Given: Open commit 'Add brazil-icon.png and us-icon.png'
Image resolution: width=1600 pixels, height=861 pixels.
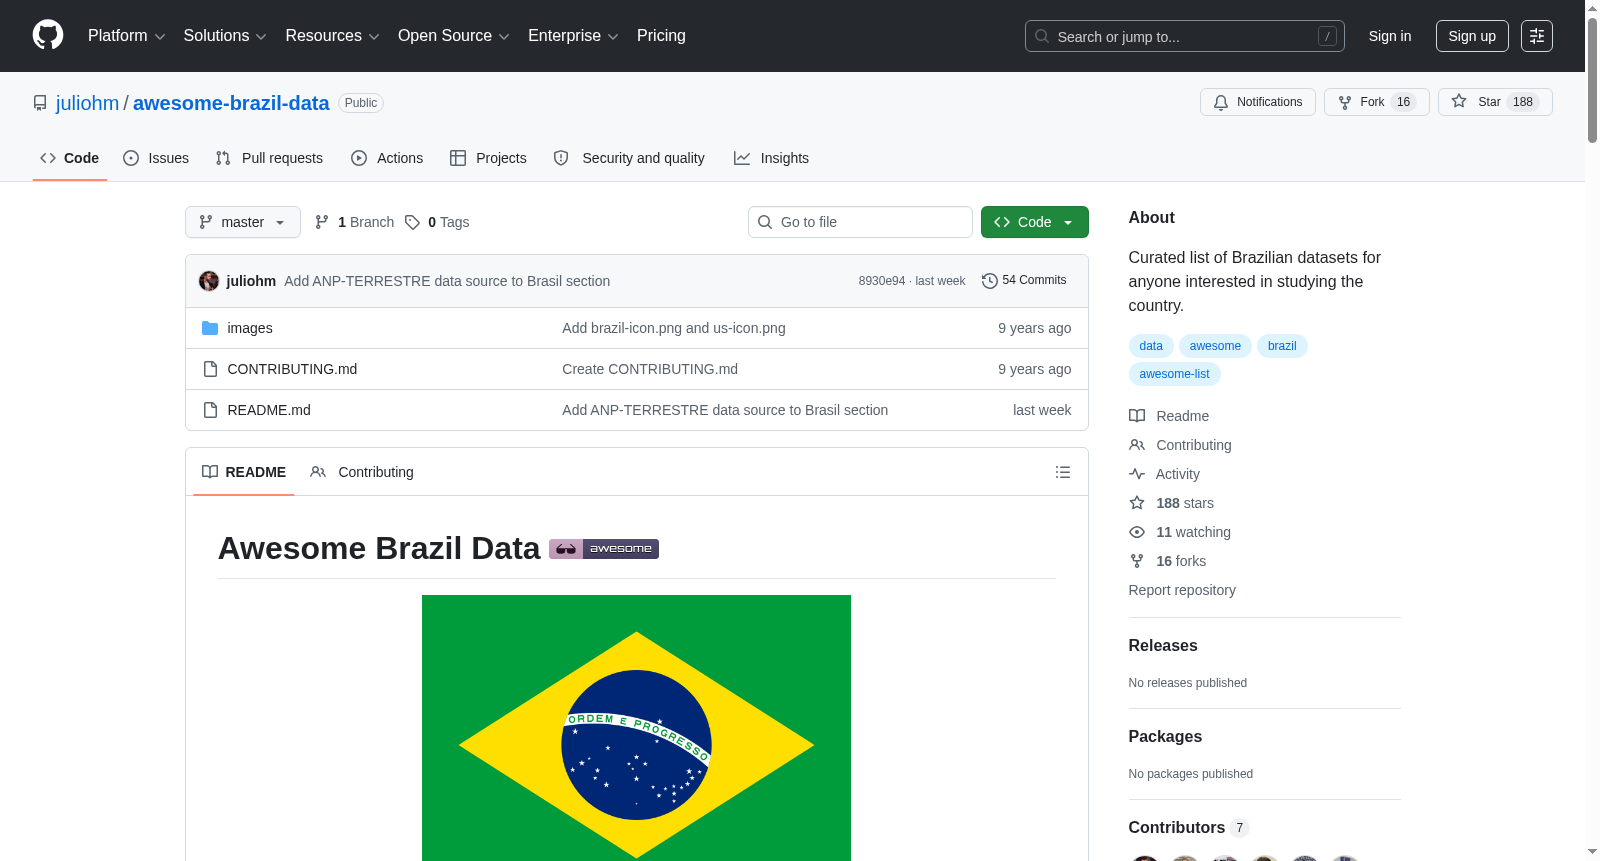Looking at the screenshot, I should tap(674, 328).
